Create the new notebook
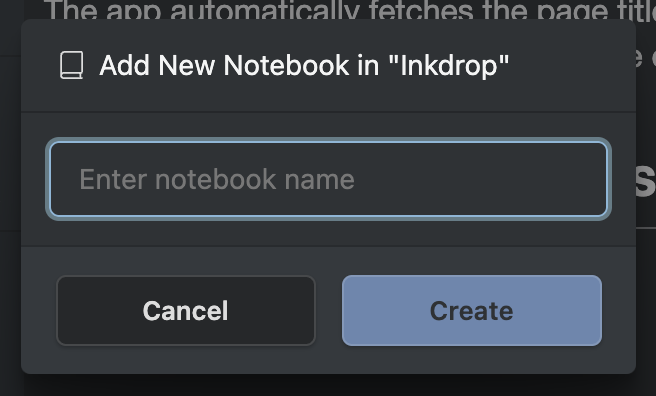This screenshot has width=656, height=396. click(472, 310)
